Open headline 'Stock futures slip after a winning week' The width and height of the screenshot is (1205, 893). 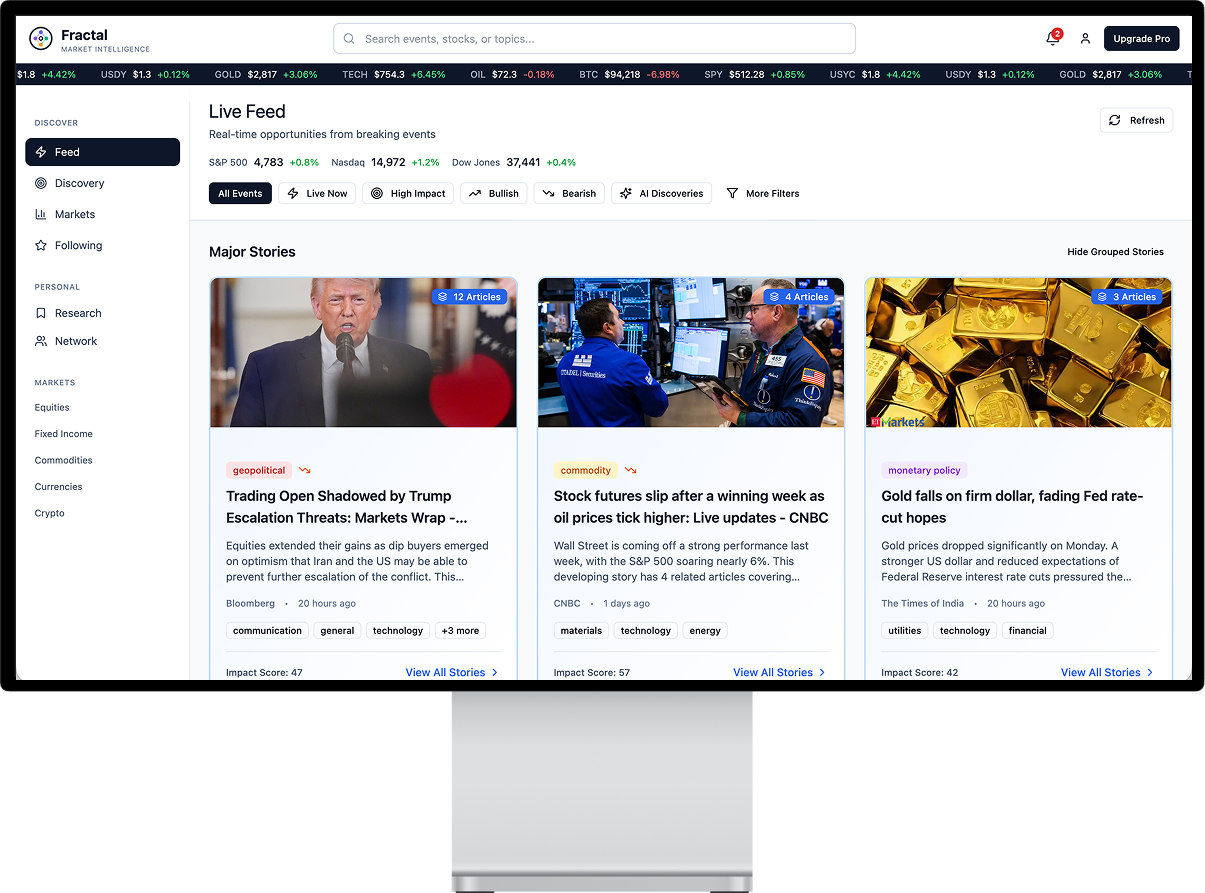[691, 507]
